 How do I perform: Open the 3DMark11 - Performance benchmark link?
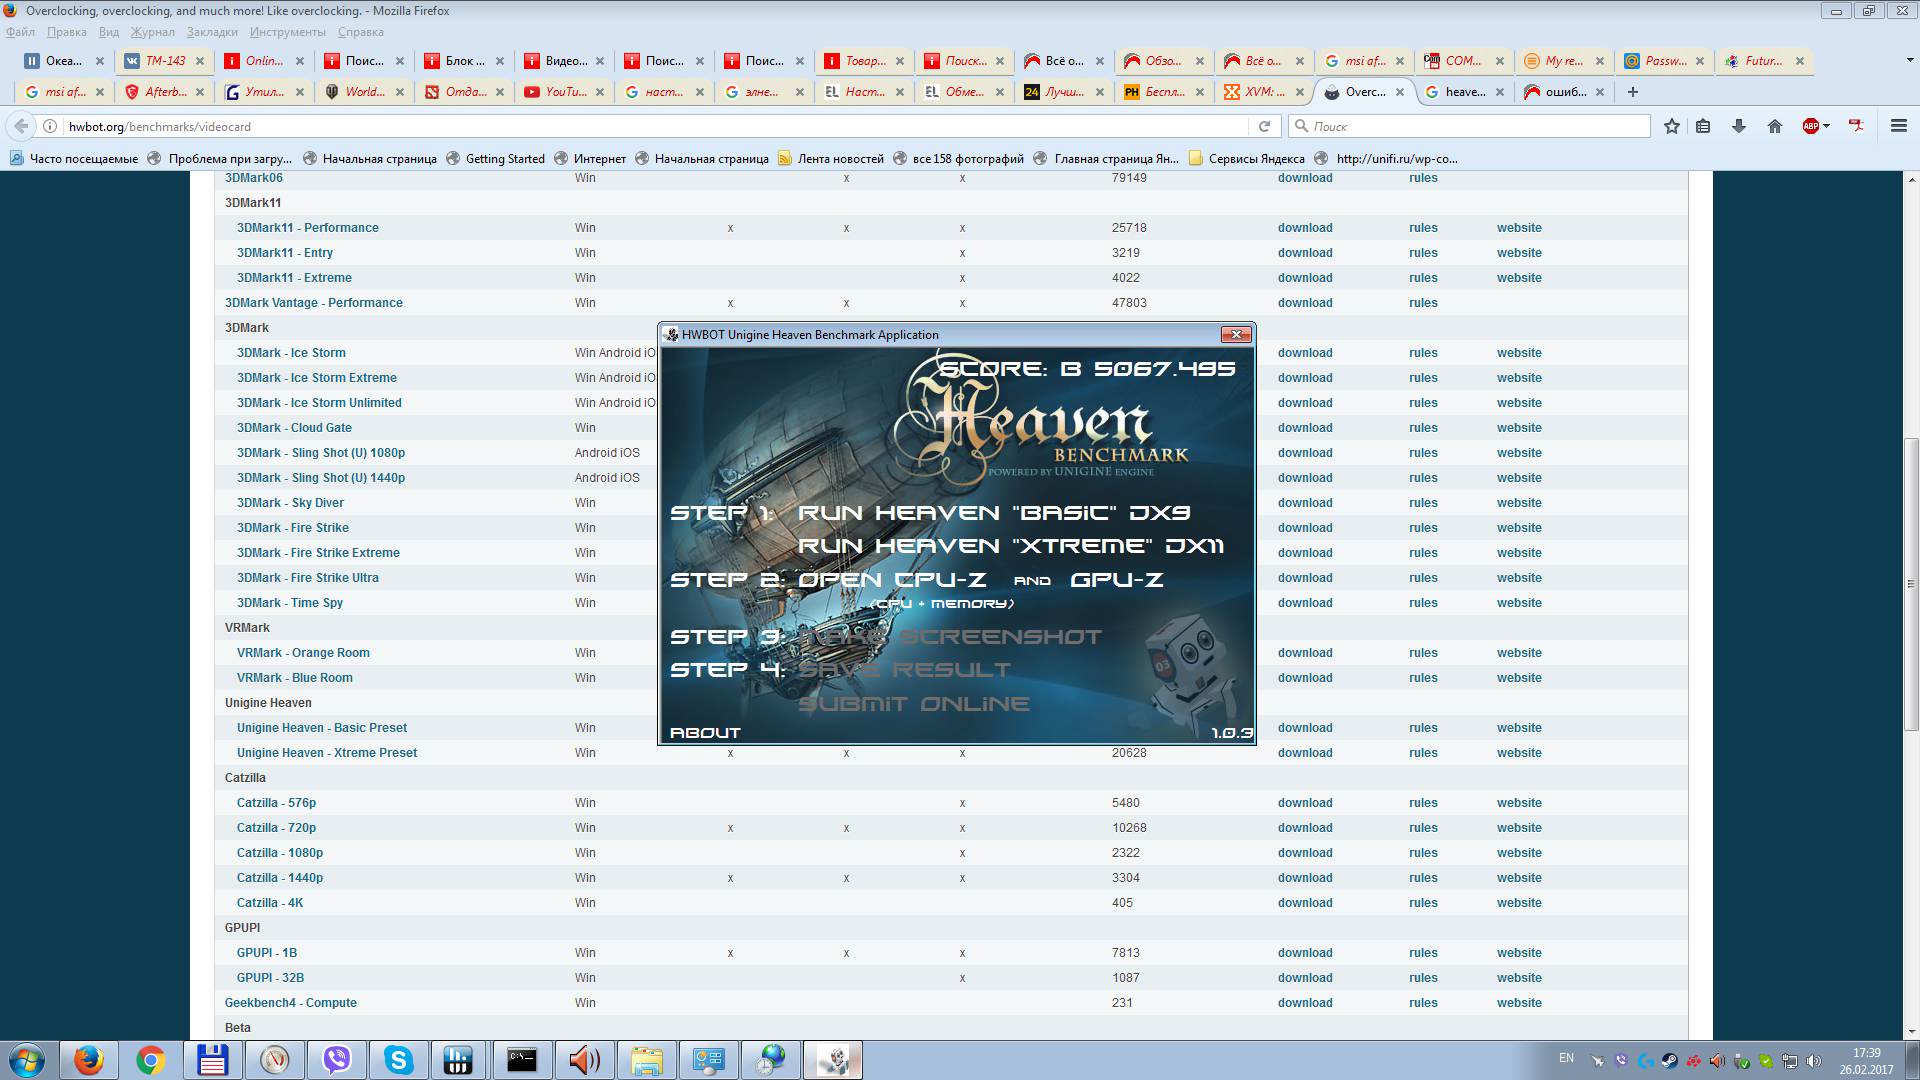pos(307,228)
